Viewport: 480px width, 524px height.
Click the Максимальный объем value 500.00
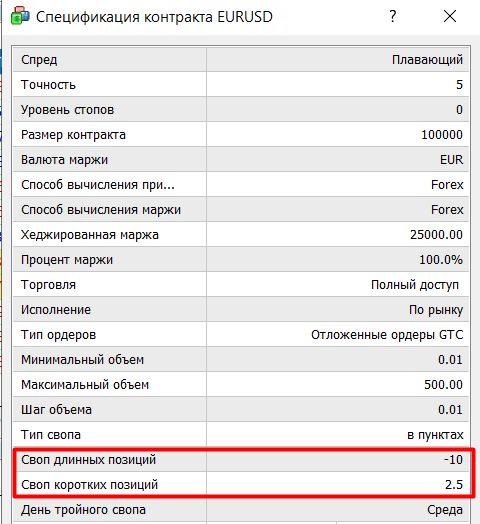443,385
